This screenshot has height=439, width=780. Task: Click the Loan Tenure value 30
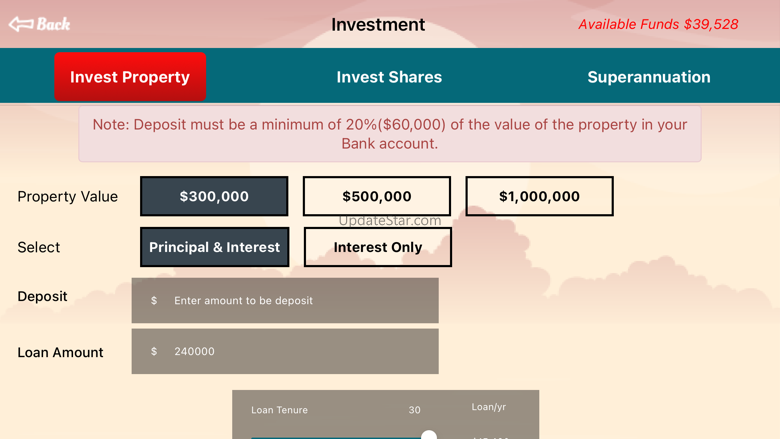click(x=414, y=410)
